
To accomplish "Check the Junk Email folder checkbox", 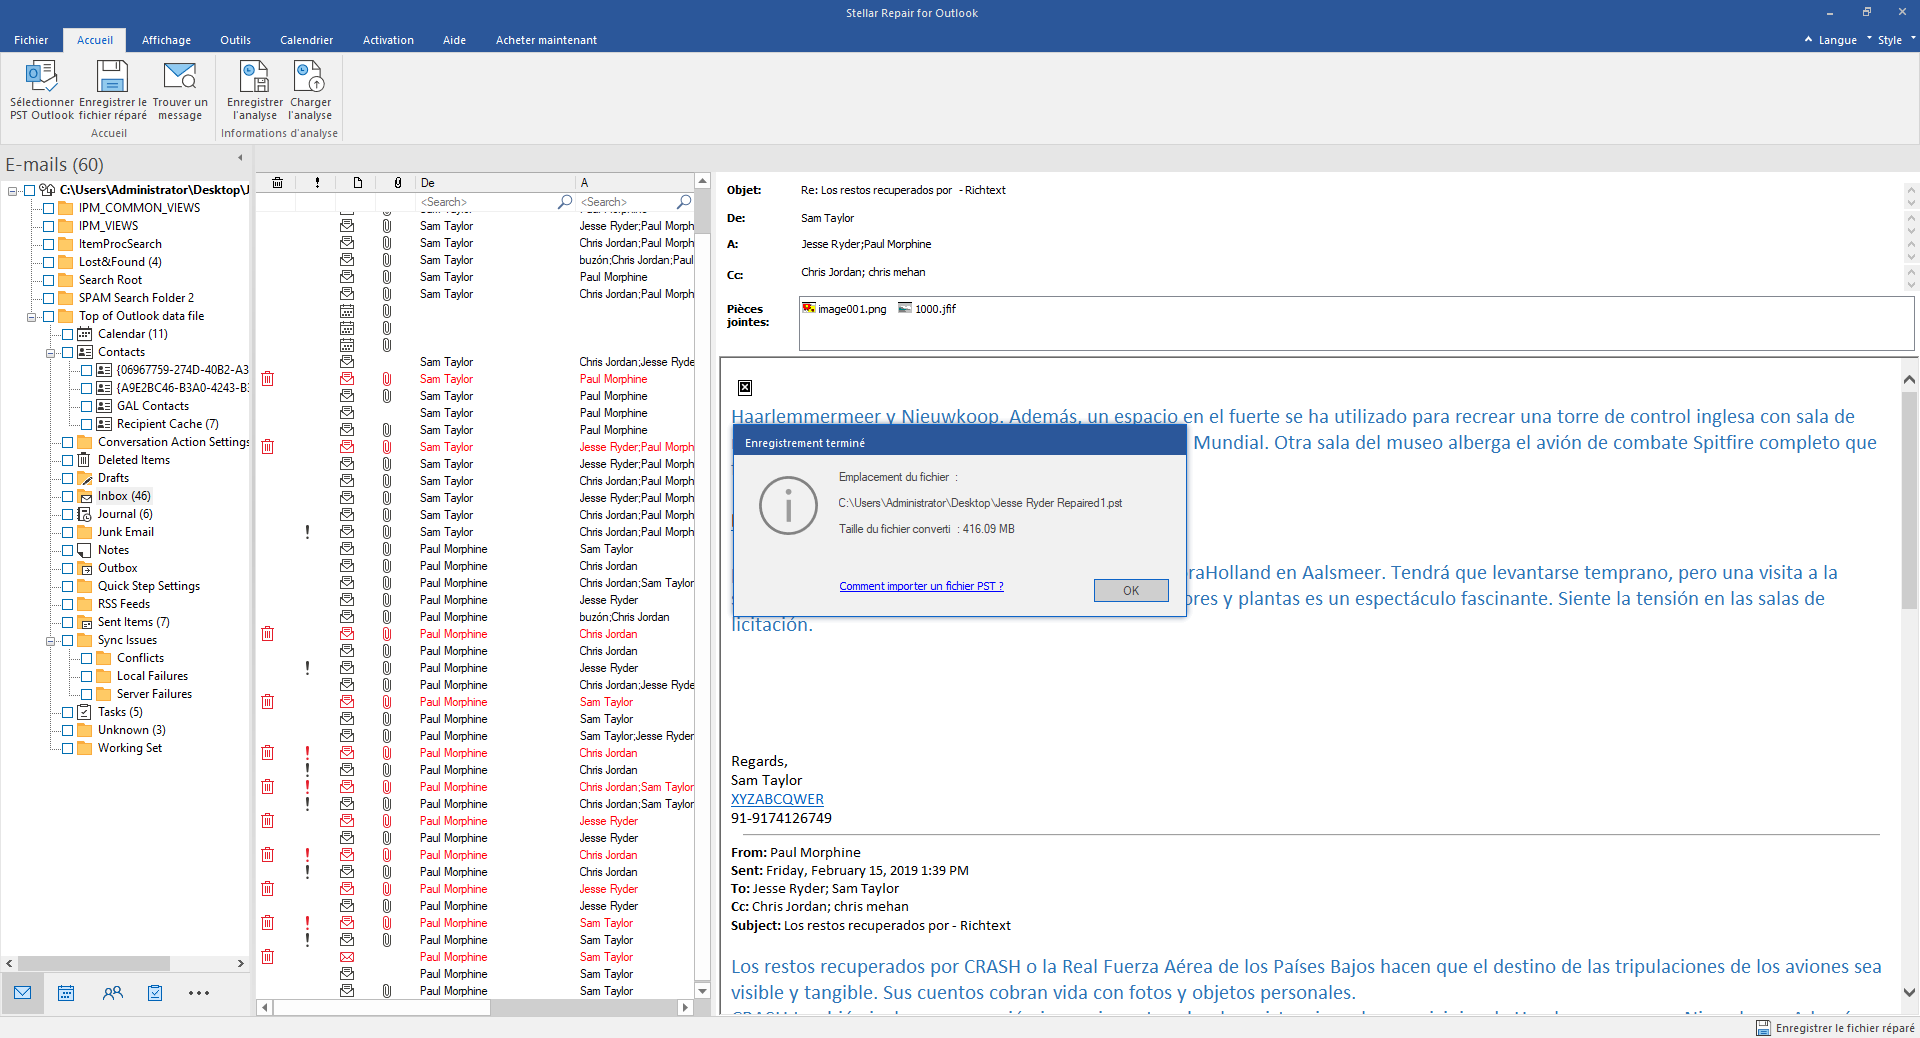I will [67, 532].
